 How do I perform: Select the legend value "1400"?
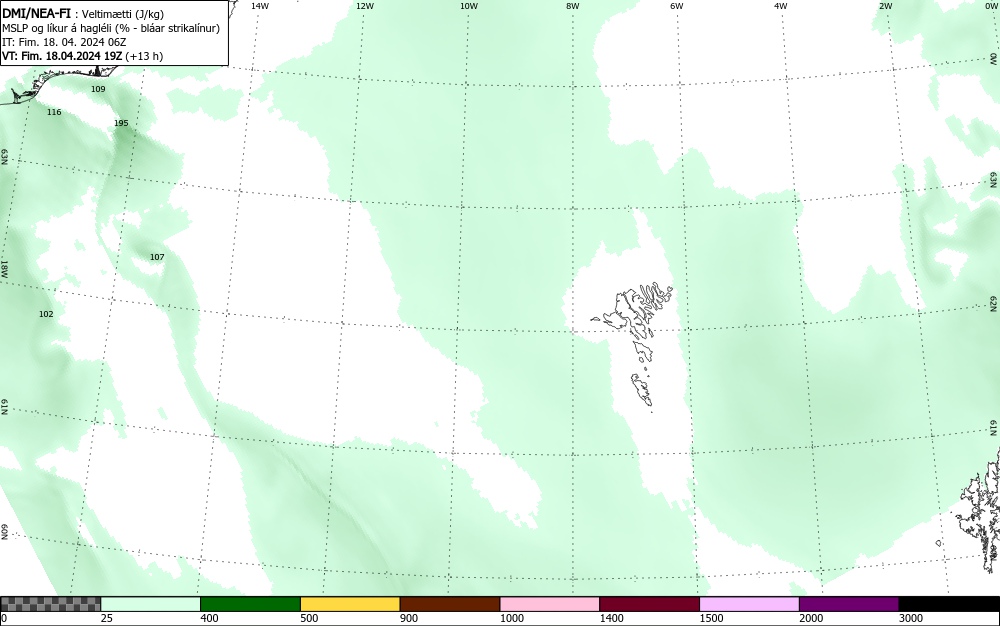coord(611,618)
